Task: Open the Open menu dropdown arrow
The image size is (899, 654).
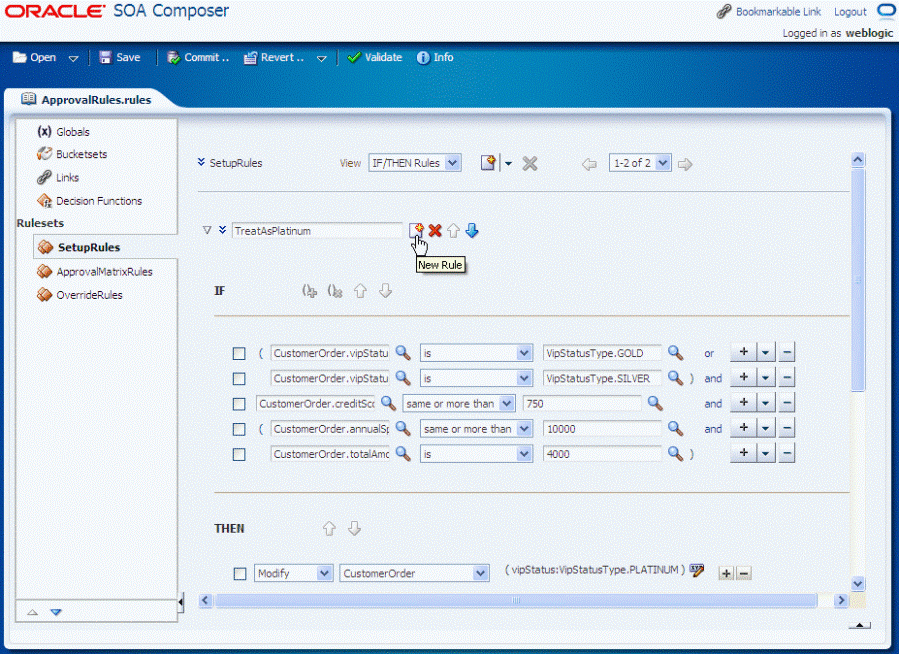Action: [x=73, y=58]
